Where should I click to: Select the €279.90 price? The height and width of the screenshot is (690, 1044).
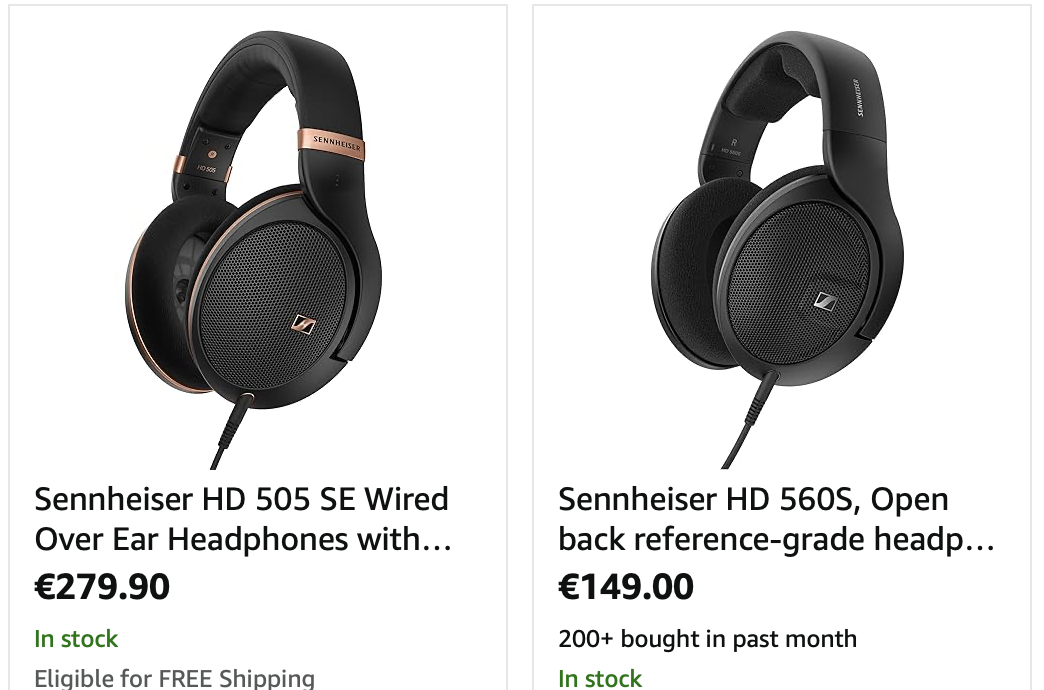coord(102,587)
